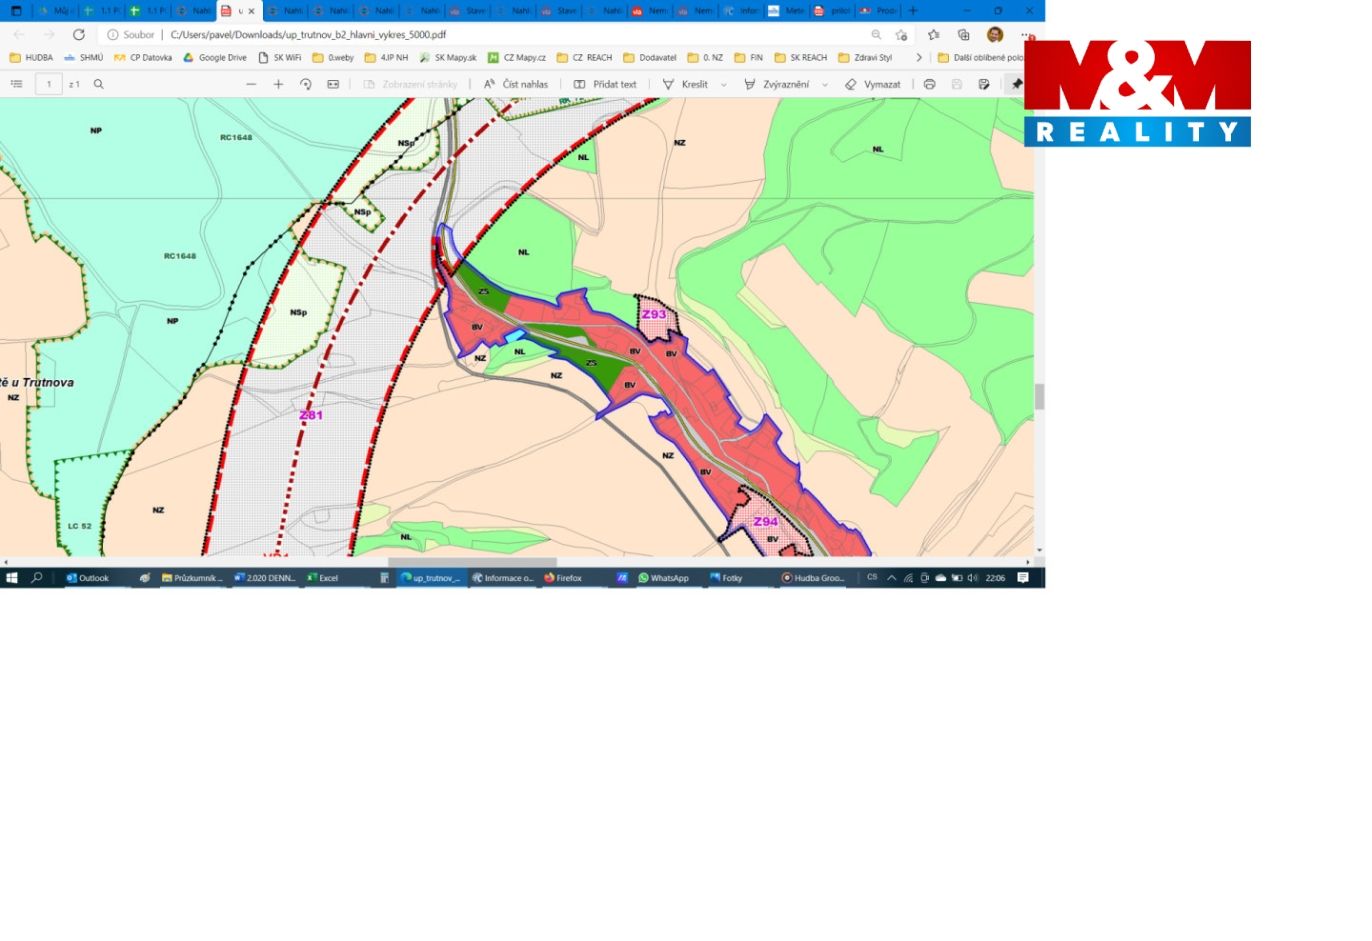Open the SK Mapy.sk bookmark
This screenshot has width=1372, height=941.
pyautogui.click(x=448, y=58)
